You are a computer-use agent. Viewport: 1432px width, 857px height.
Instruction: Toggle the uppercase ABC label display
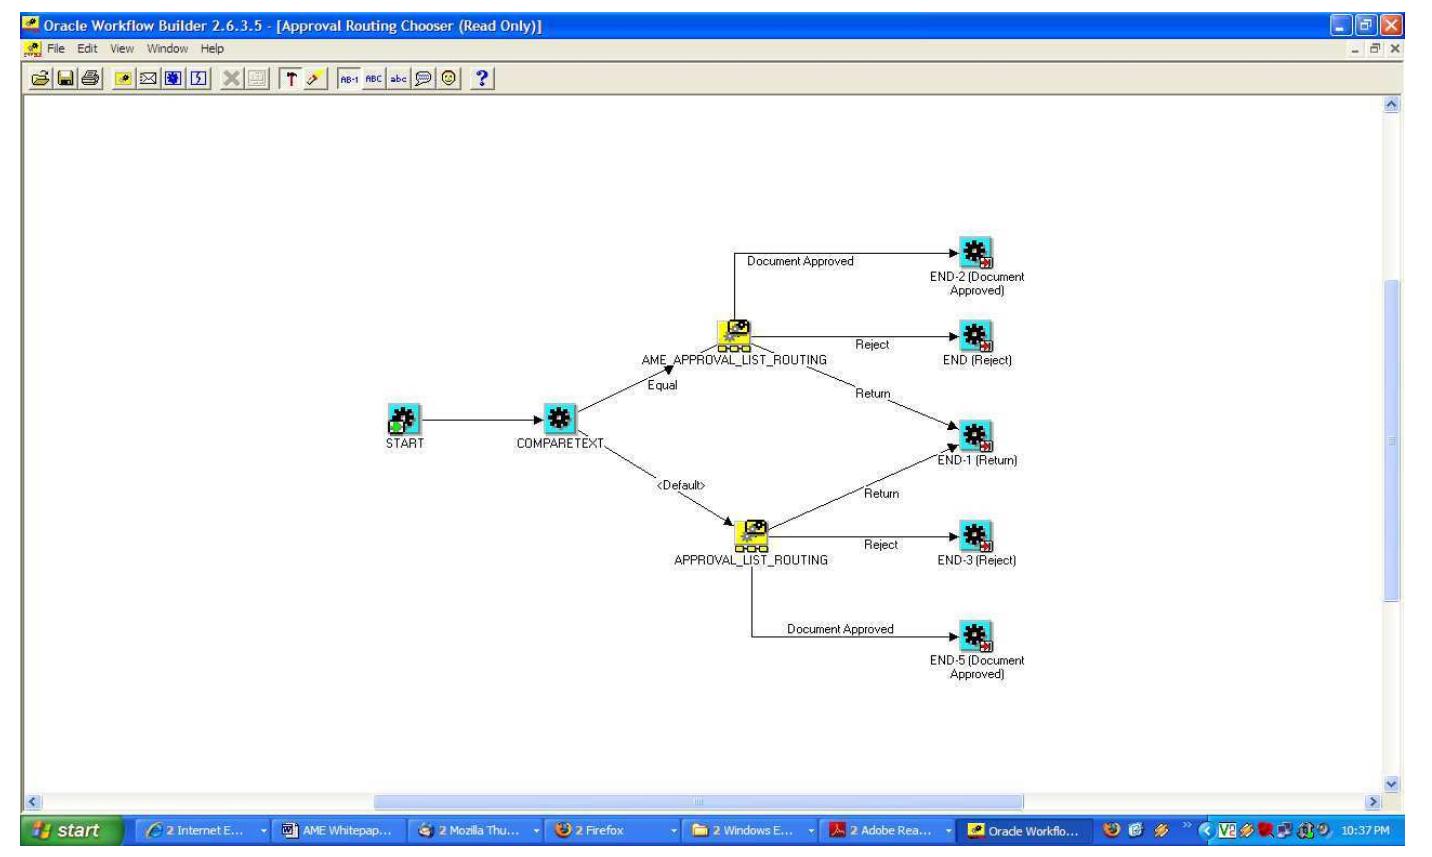pos(374,79)
